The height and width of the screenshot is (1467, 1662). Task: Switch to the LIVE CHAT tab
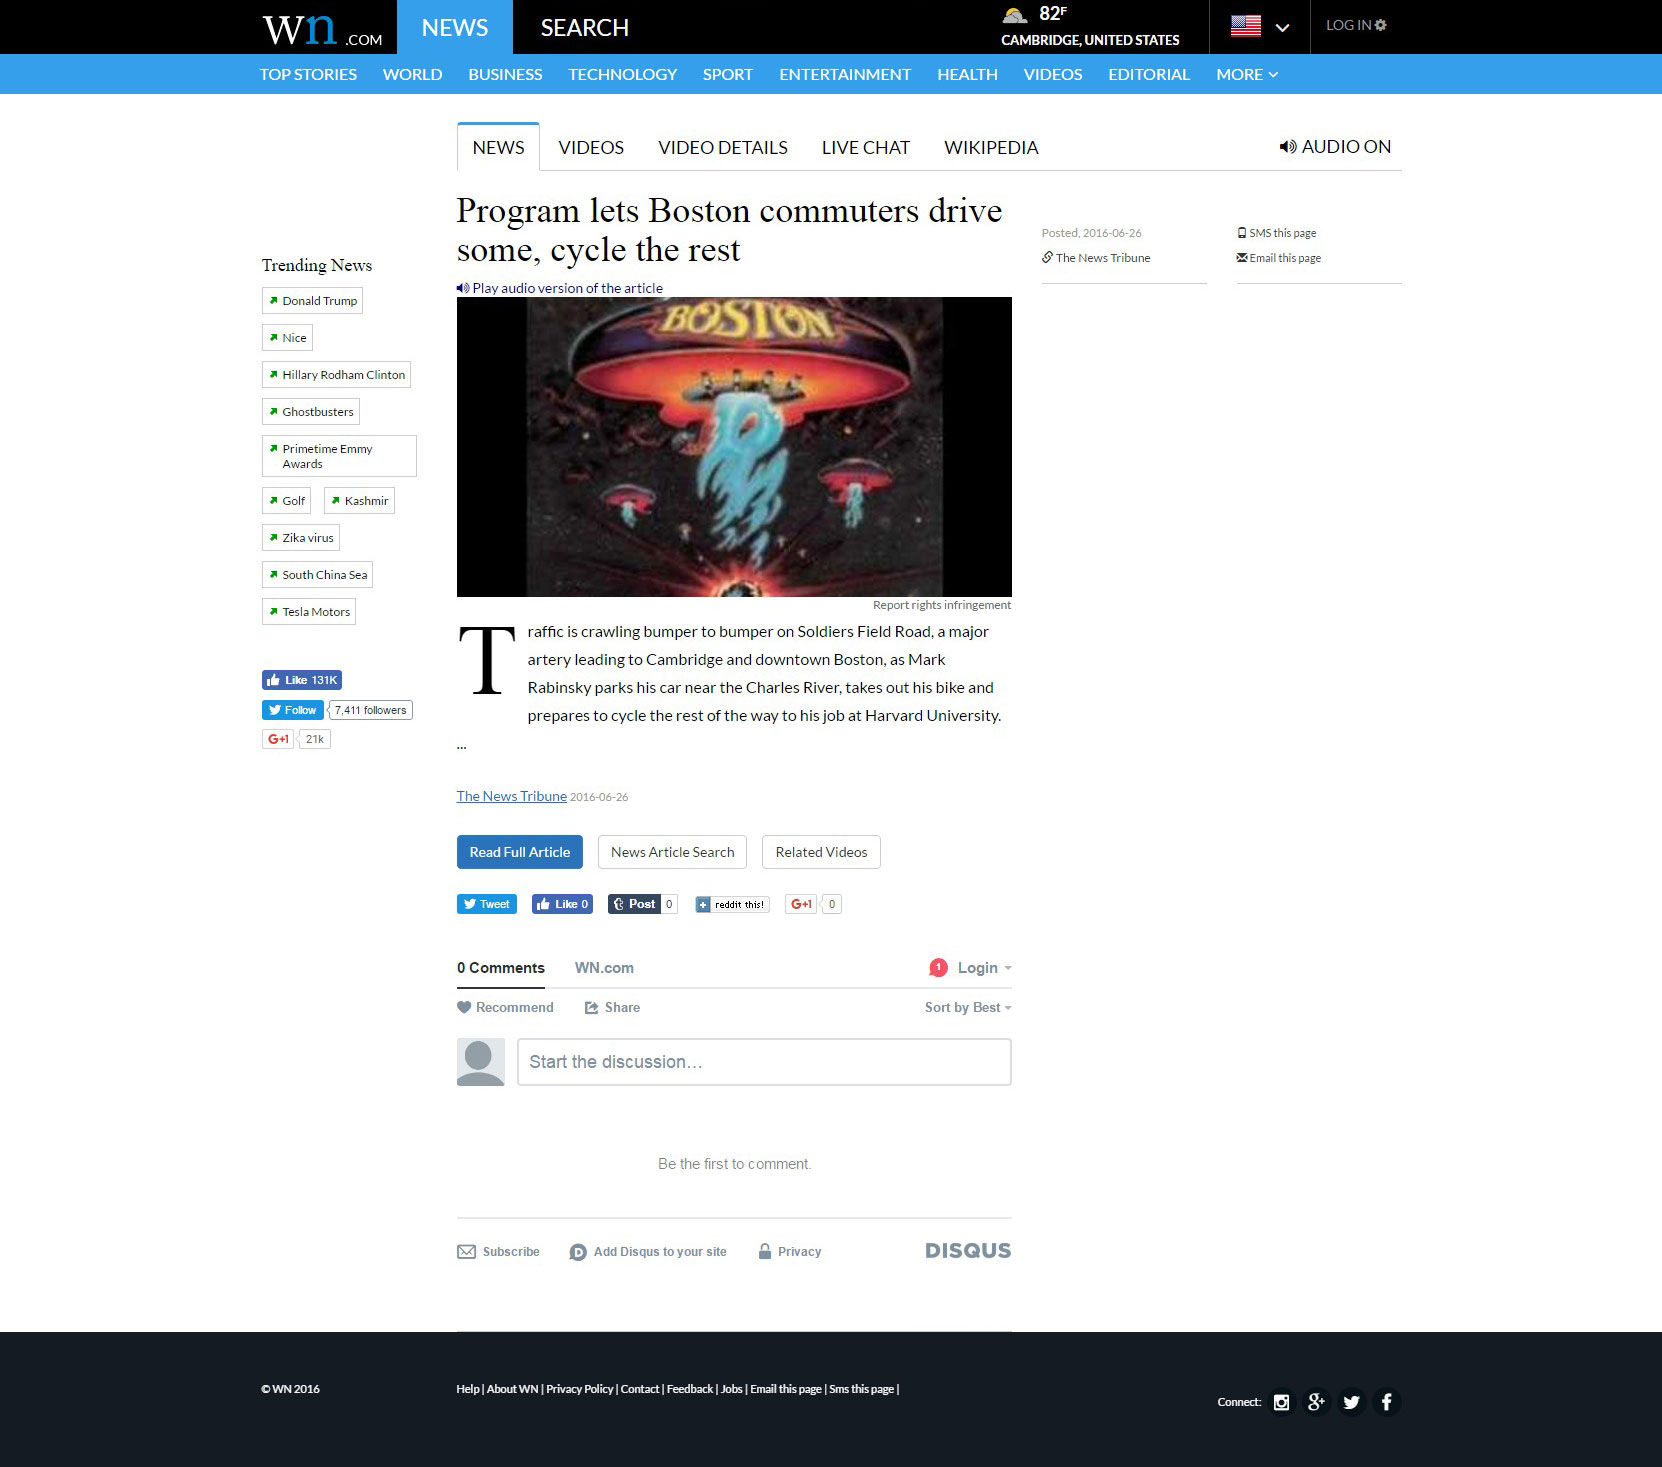tap(866, 148)
